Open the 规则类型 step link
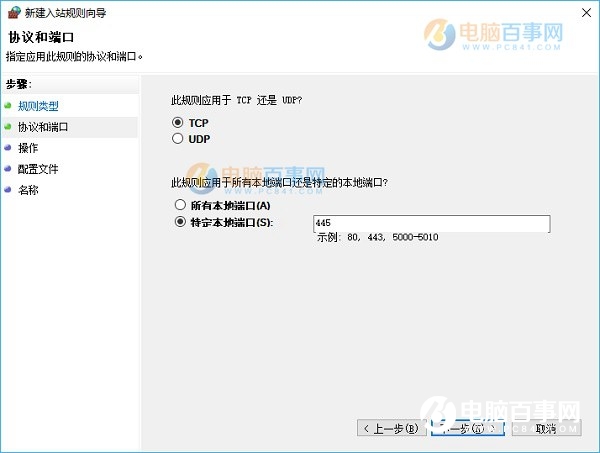 coord(38,106)
